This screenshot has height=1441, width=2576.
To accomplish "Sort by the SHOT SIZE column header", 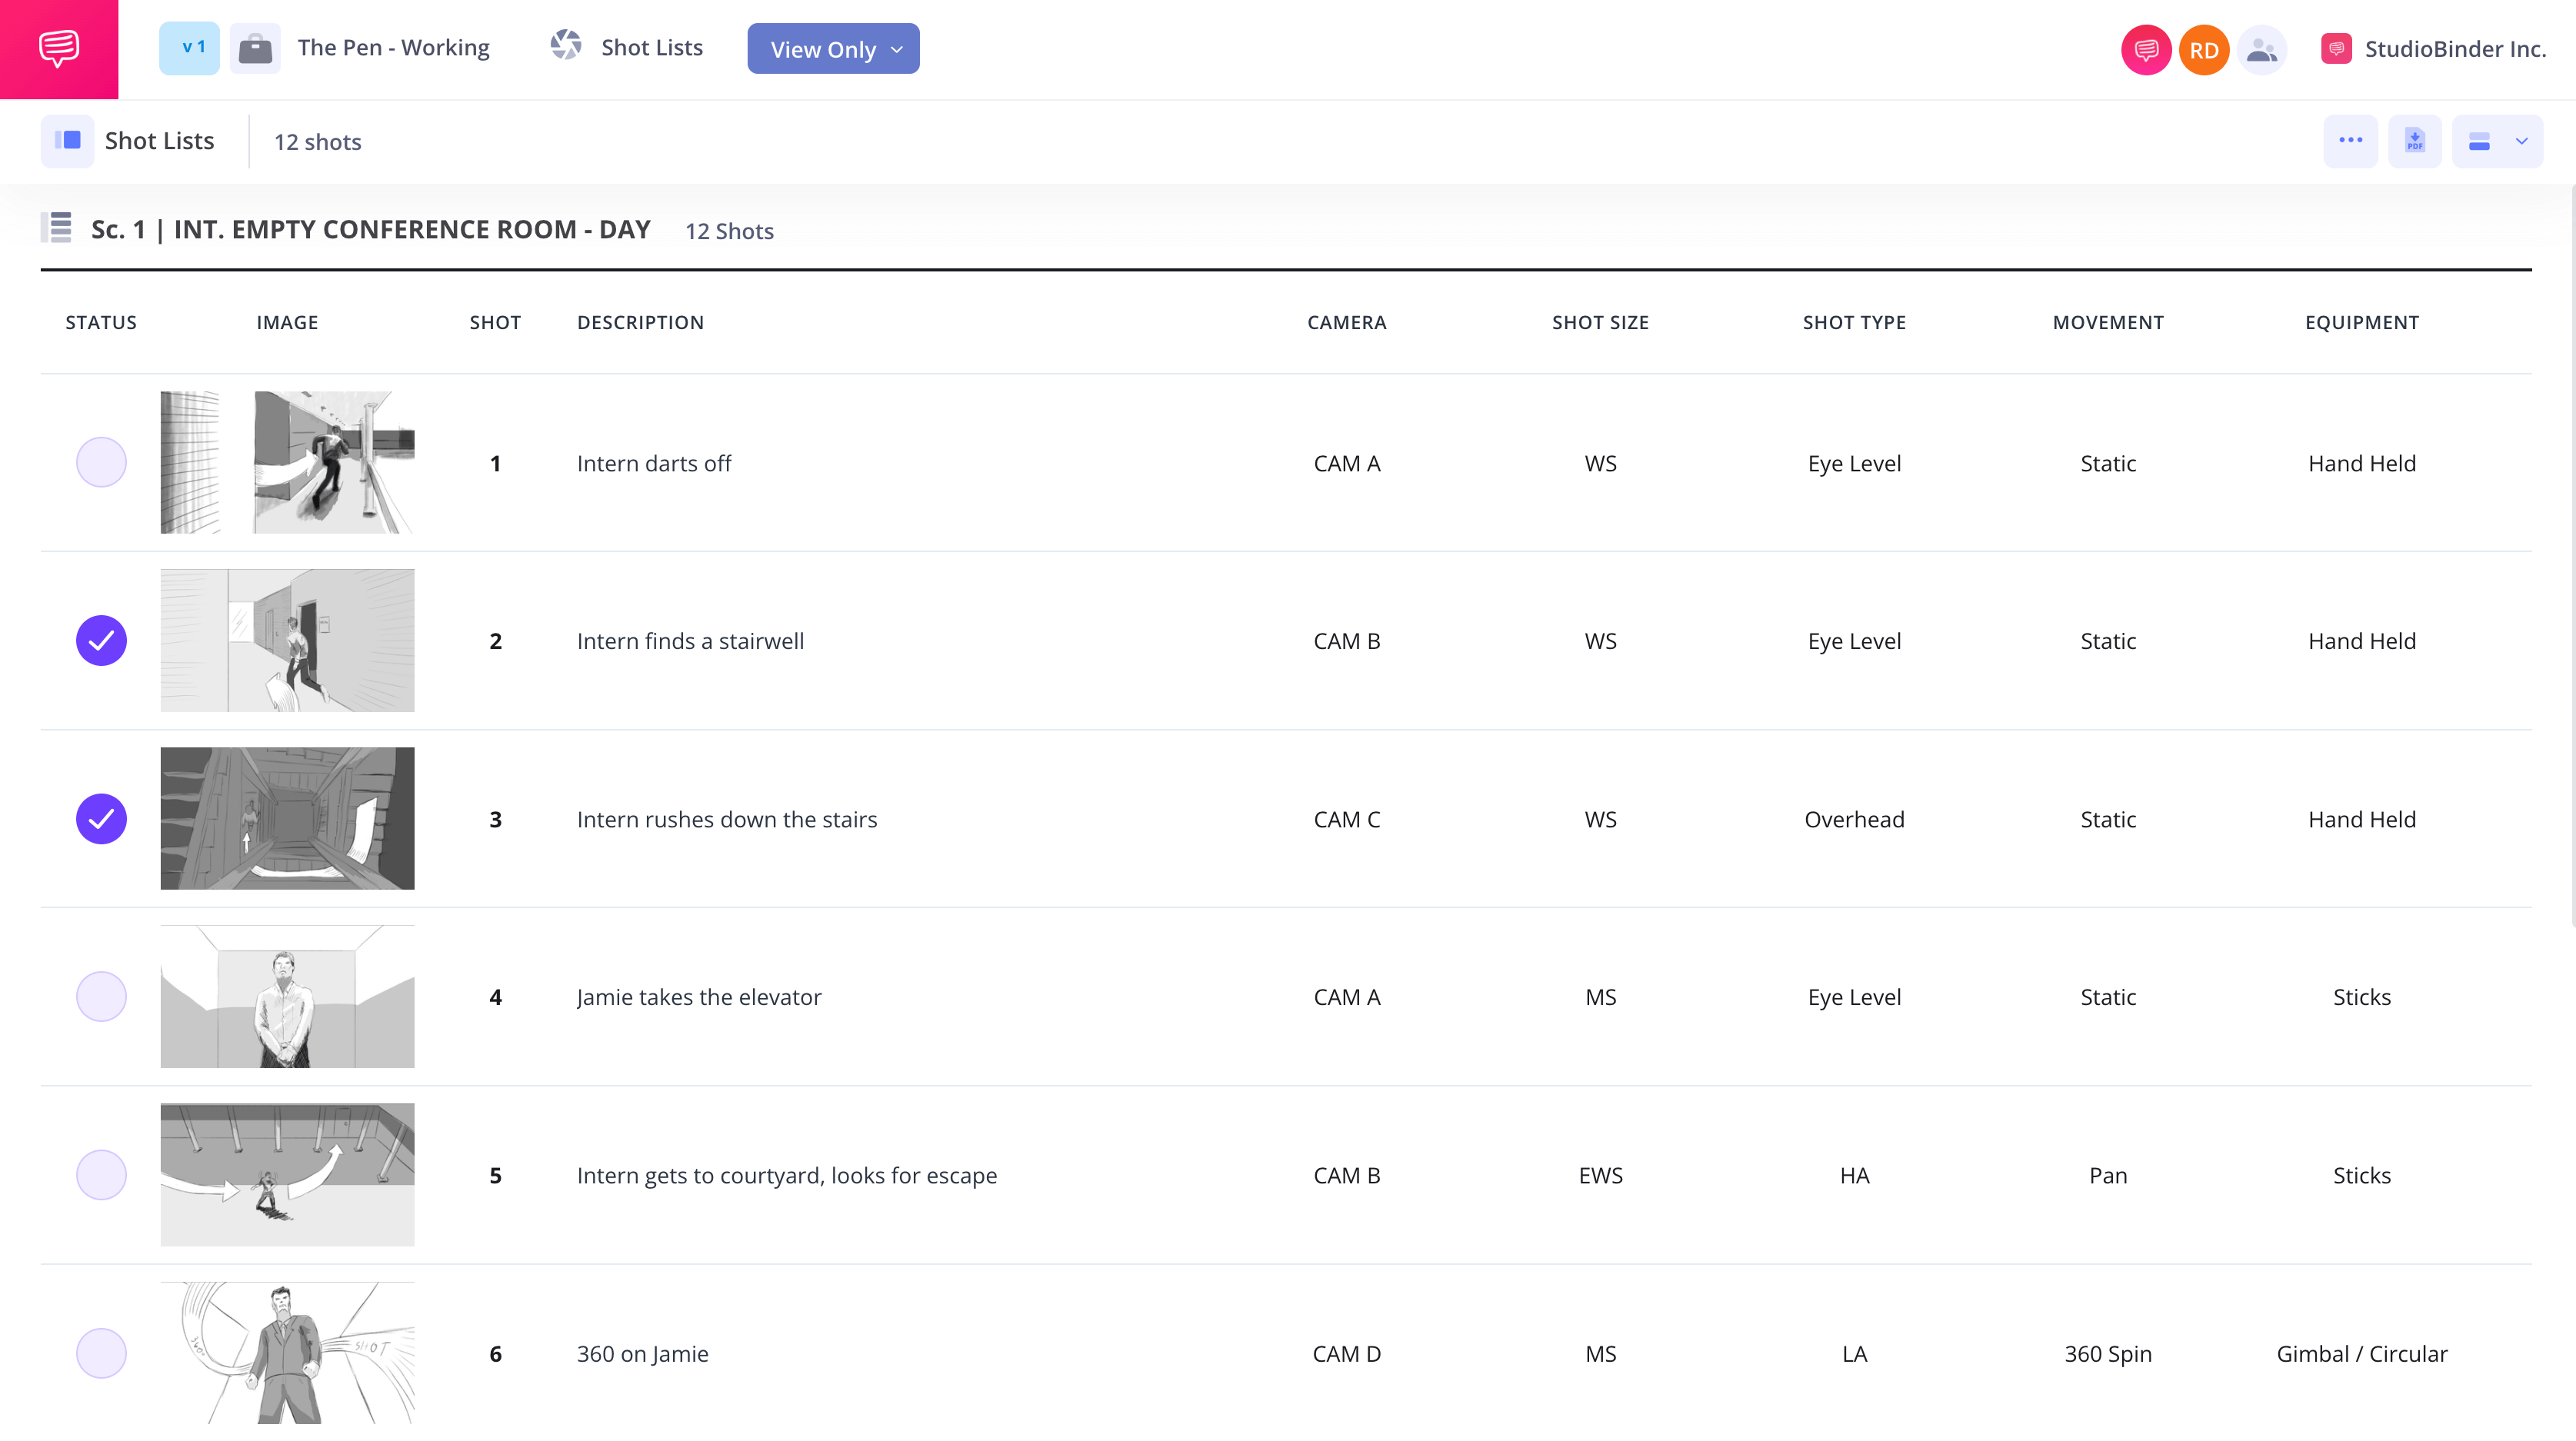I will (1600, 322).
